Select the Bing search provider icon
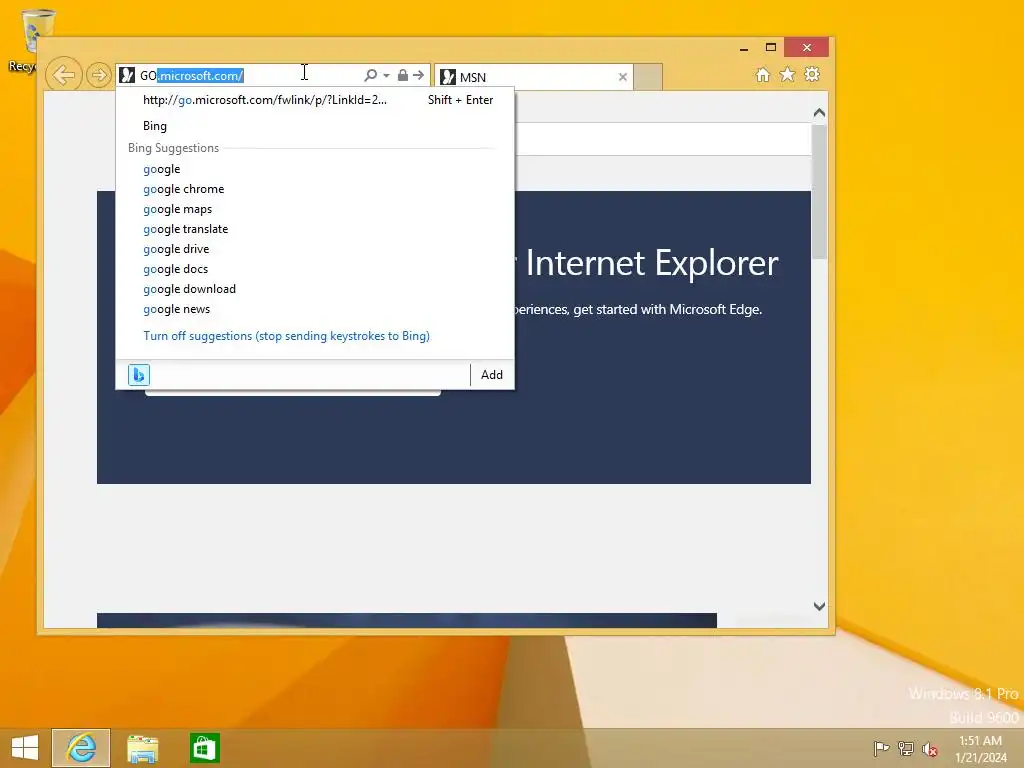1024x768 pixels. coord(139,375)
